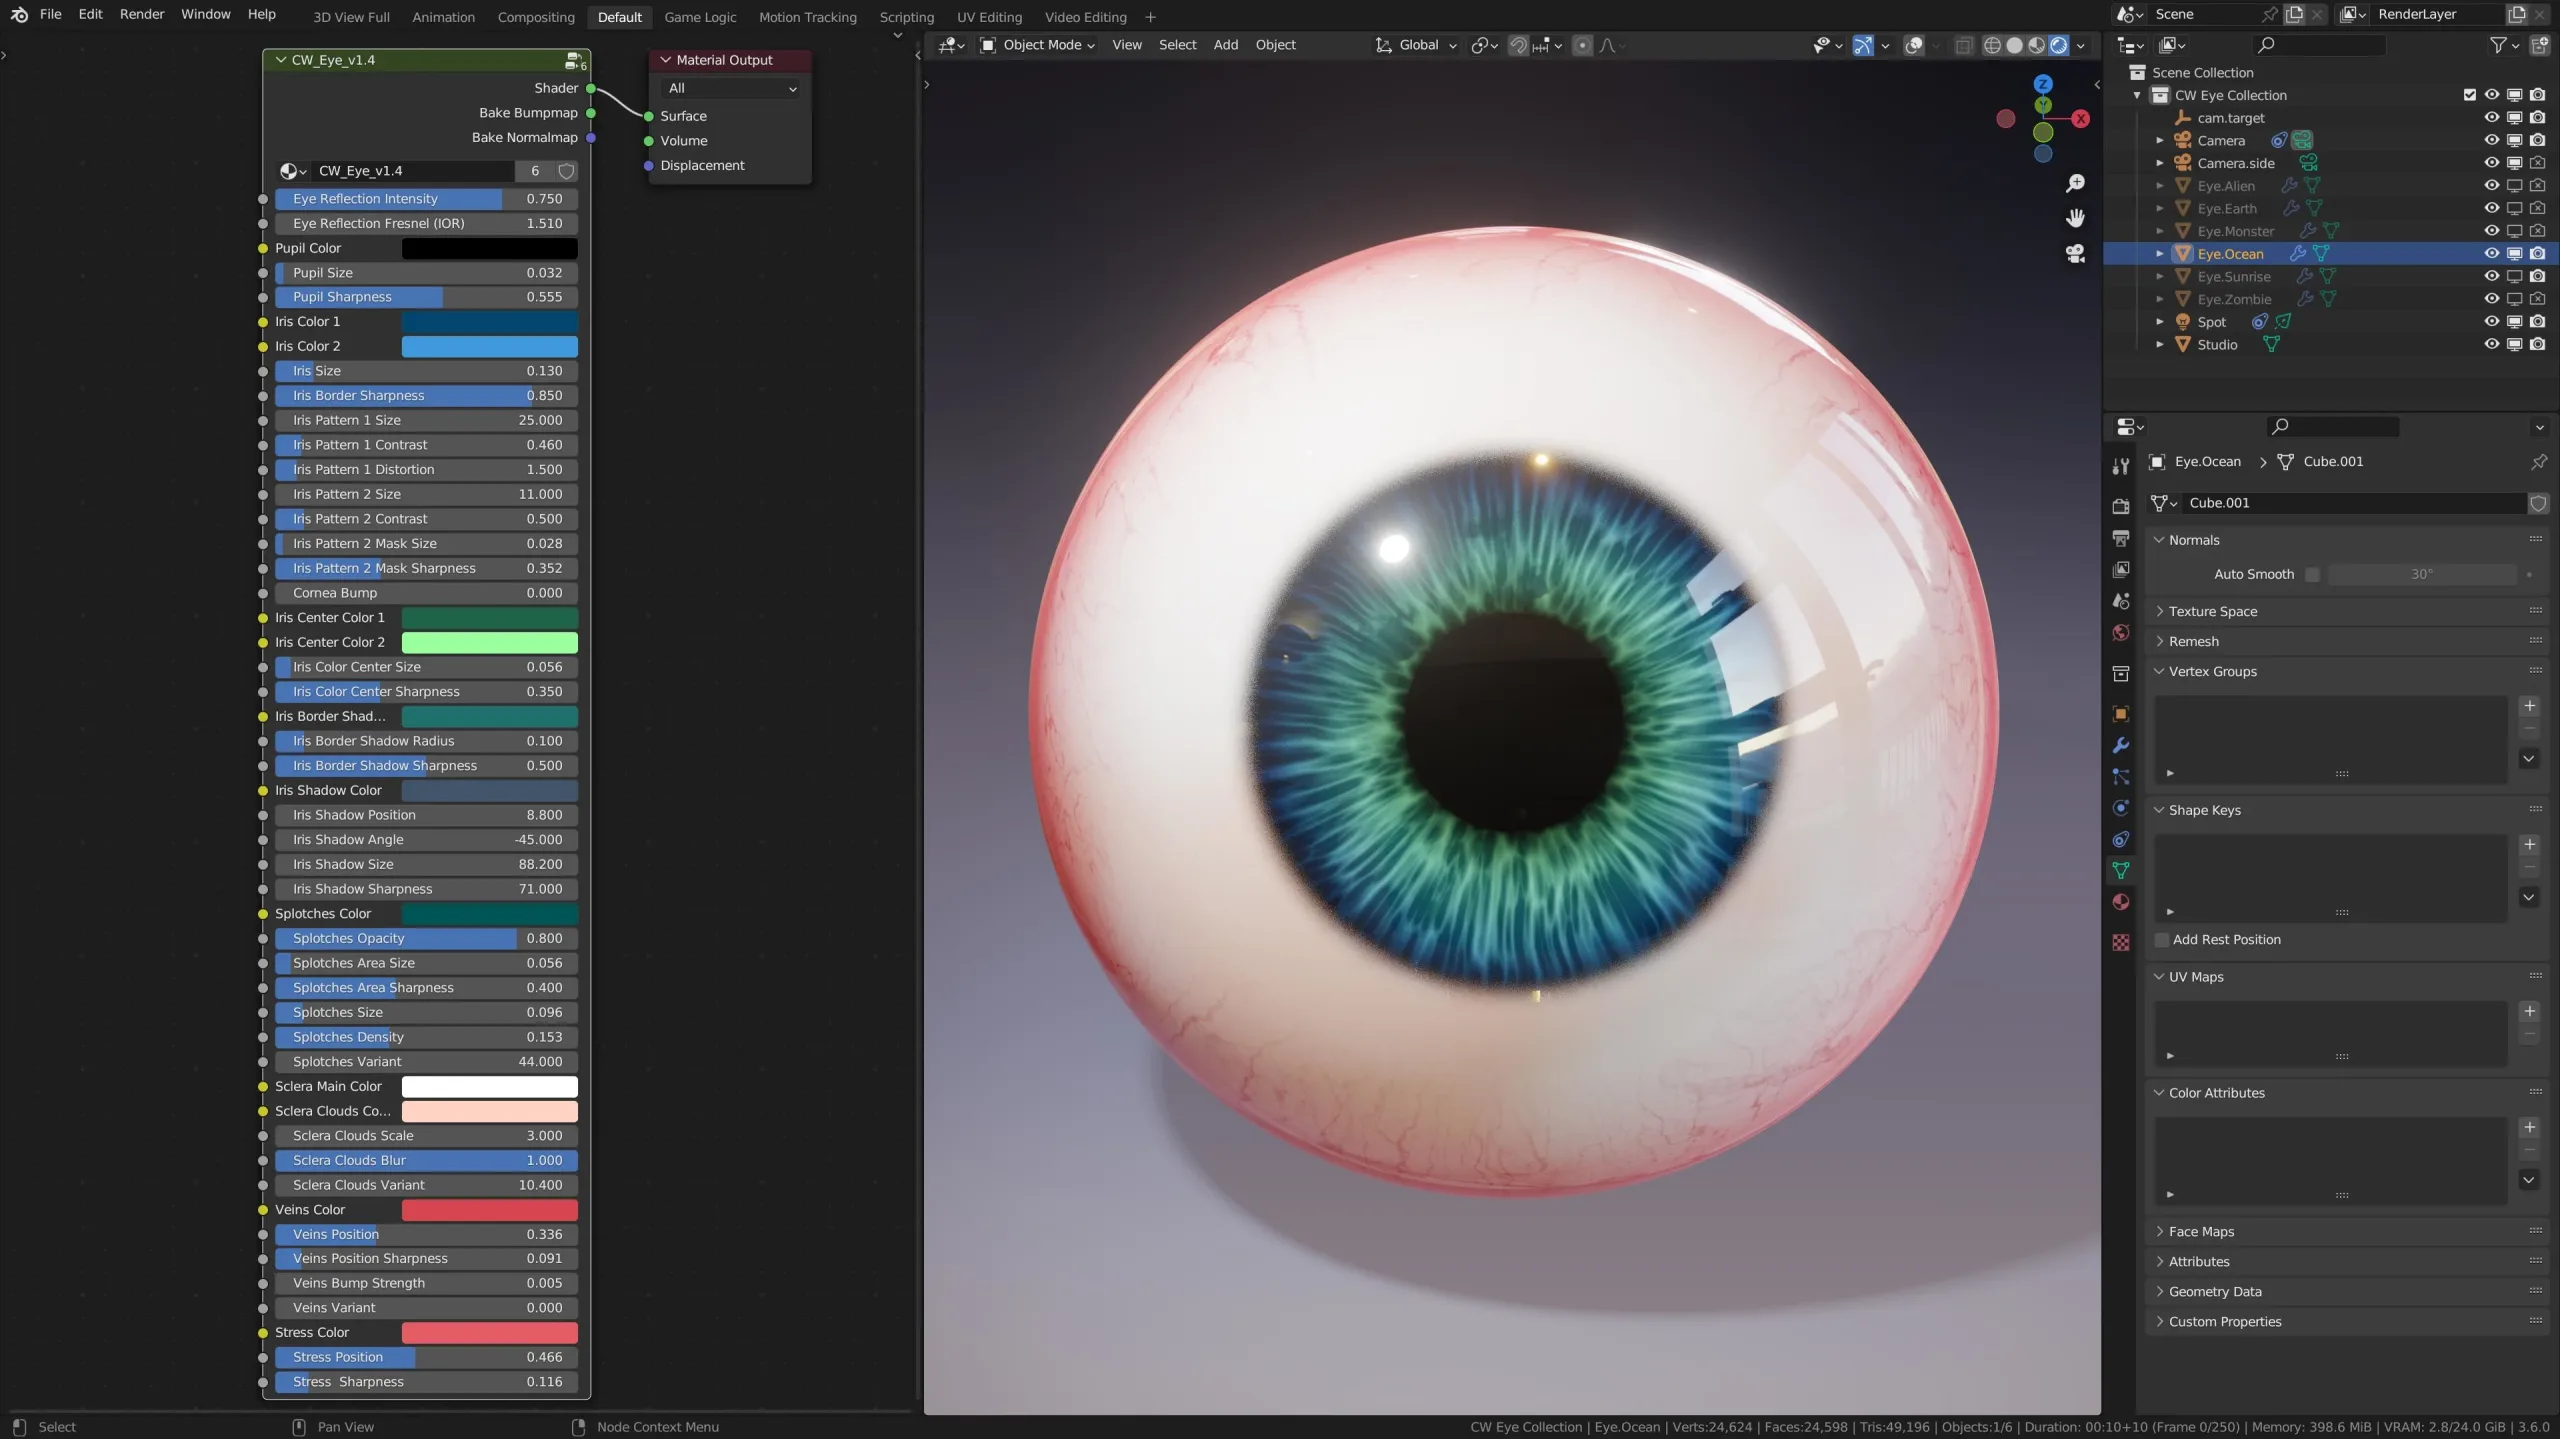
Task: Open the World properties tab
Action: point(2120,632)
